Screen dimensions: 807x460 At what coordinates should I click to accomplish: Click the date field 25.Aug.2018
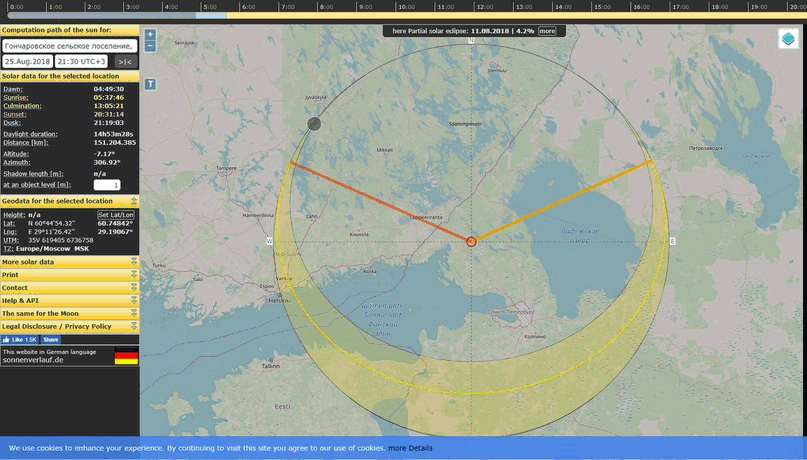pyautogui.click(x=27, y=61)
